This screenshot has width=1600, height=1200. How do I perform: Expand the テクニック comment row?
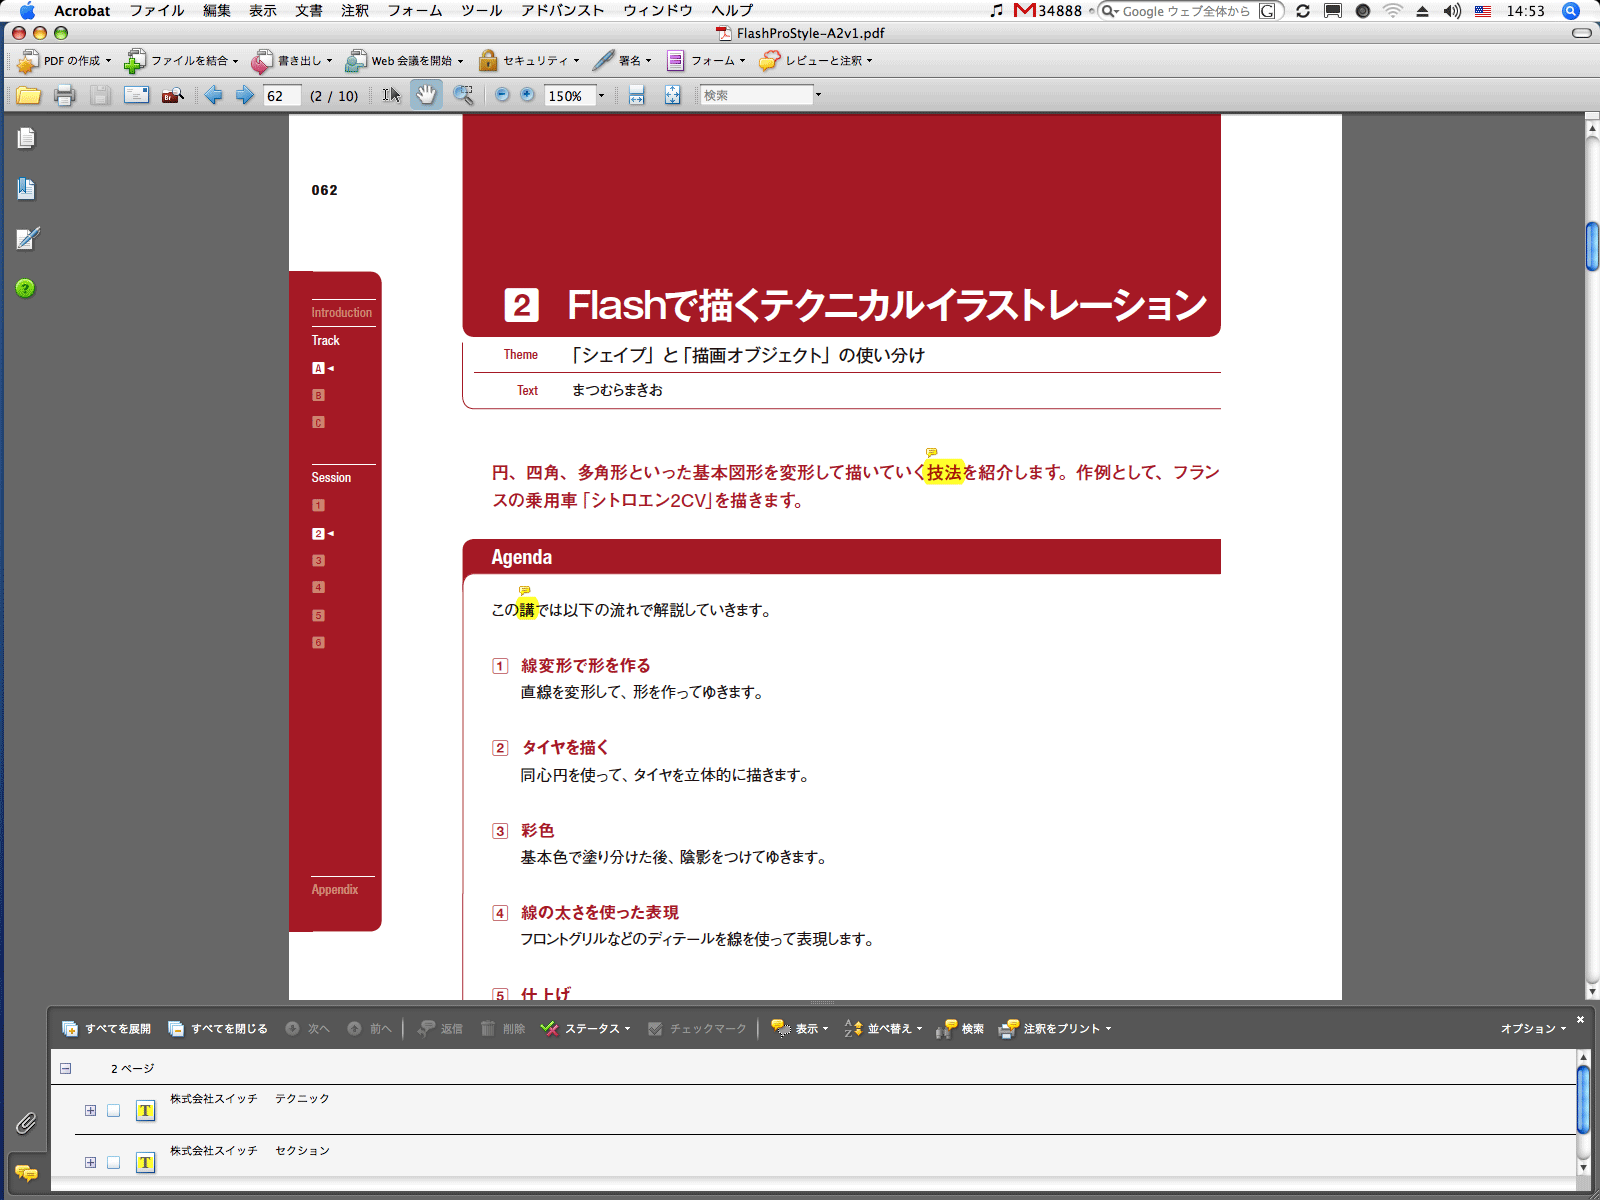[x=90, y=1110]
